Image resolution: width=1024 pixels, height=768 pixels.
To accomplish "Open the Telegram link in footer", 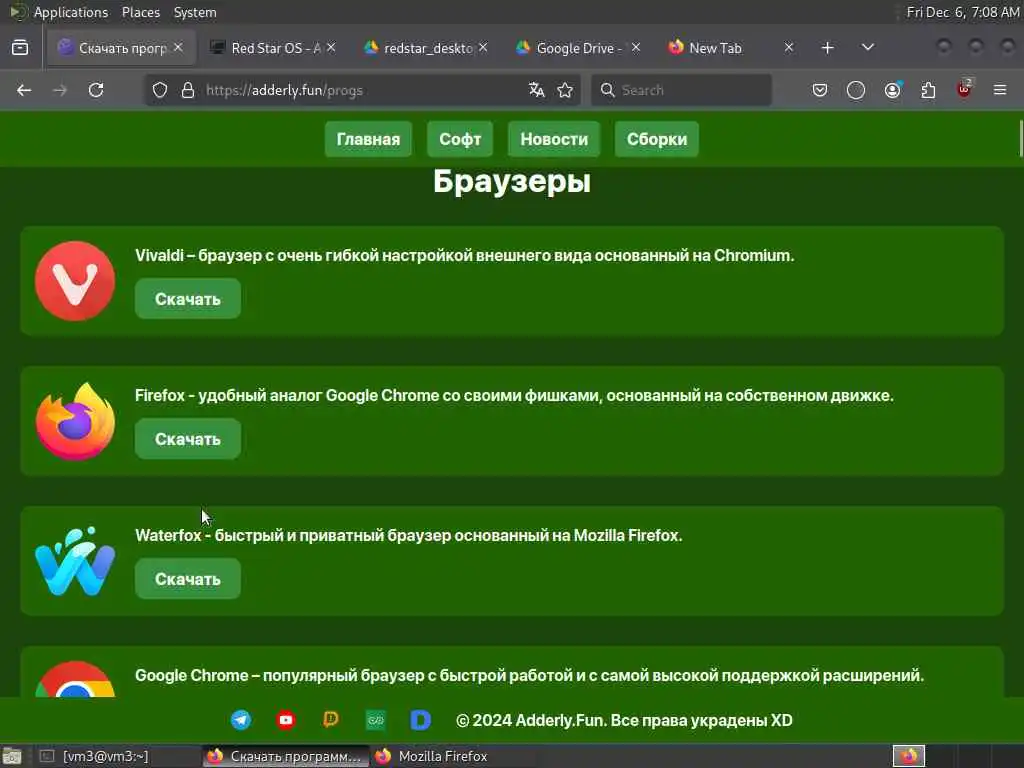I will [241, 720].
